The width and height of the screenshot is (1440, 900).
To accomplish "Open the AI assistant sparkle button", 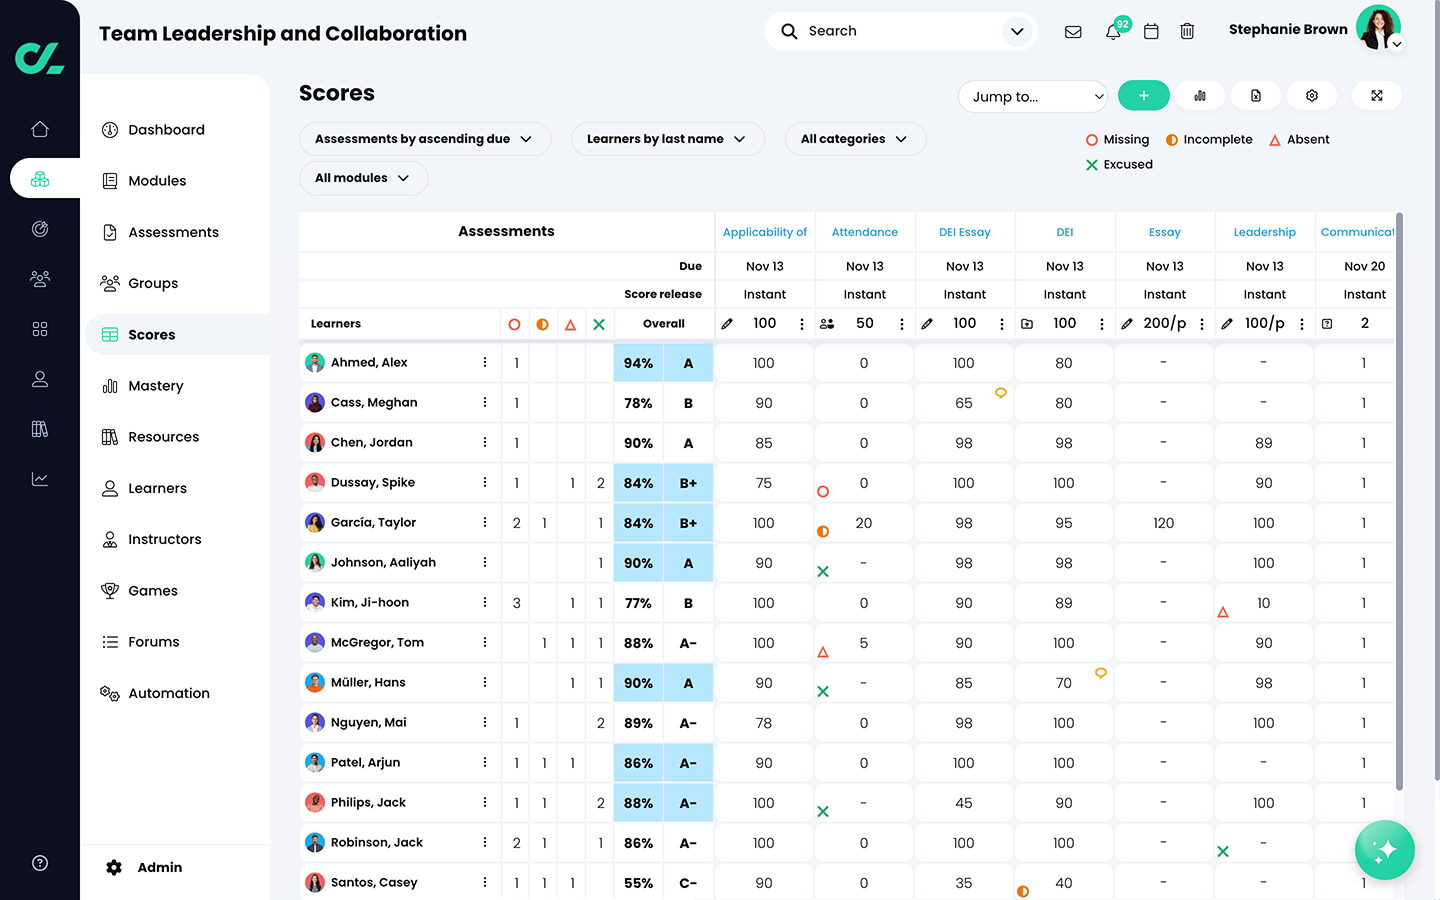I will point(1385,851).
